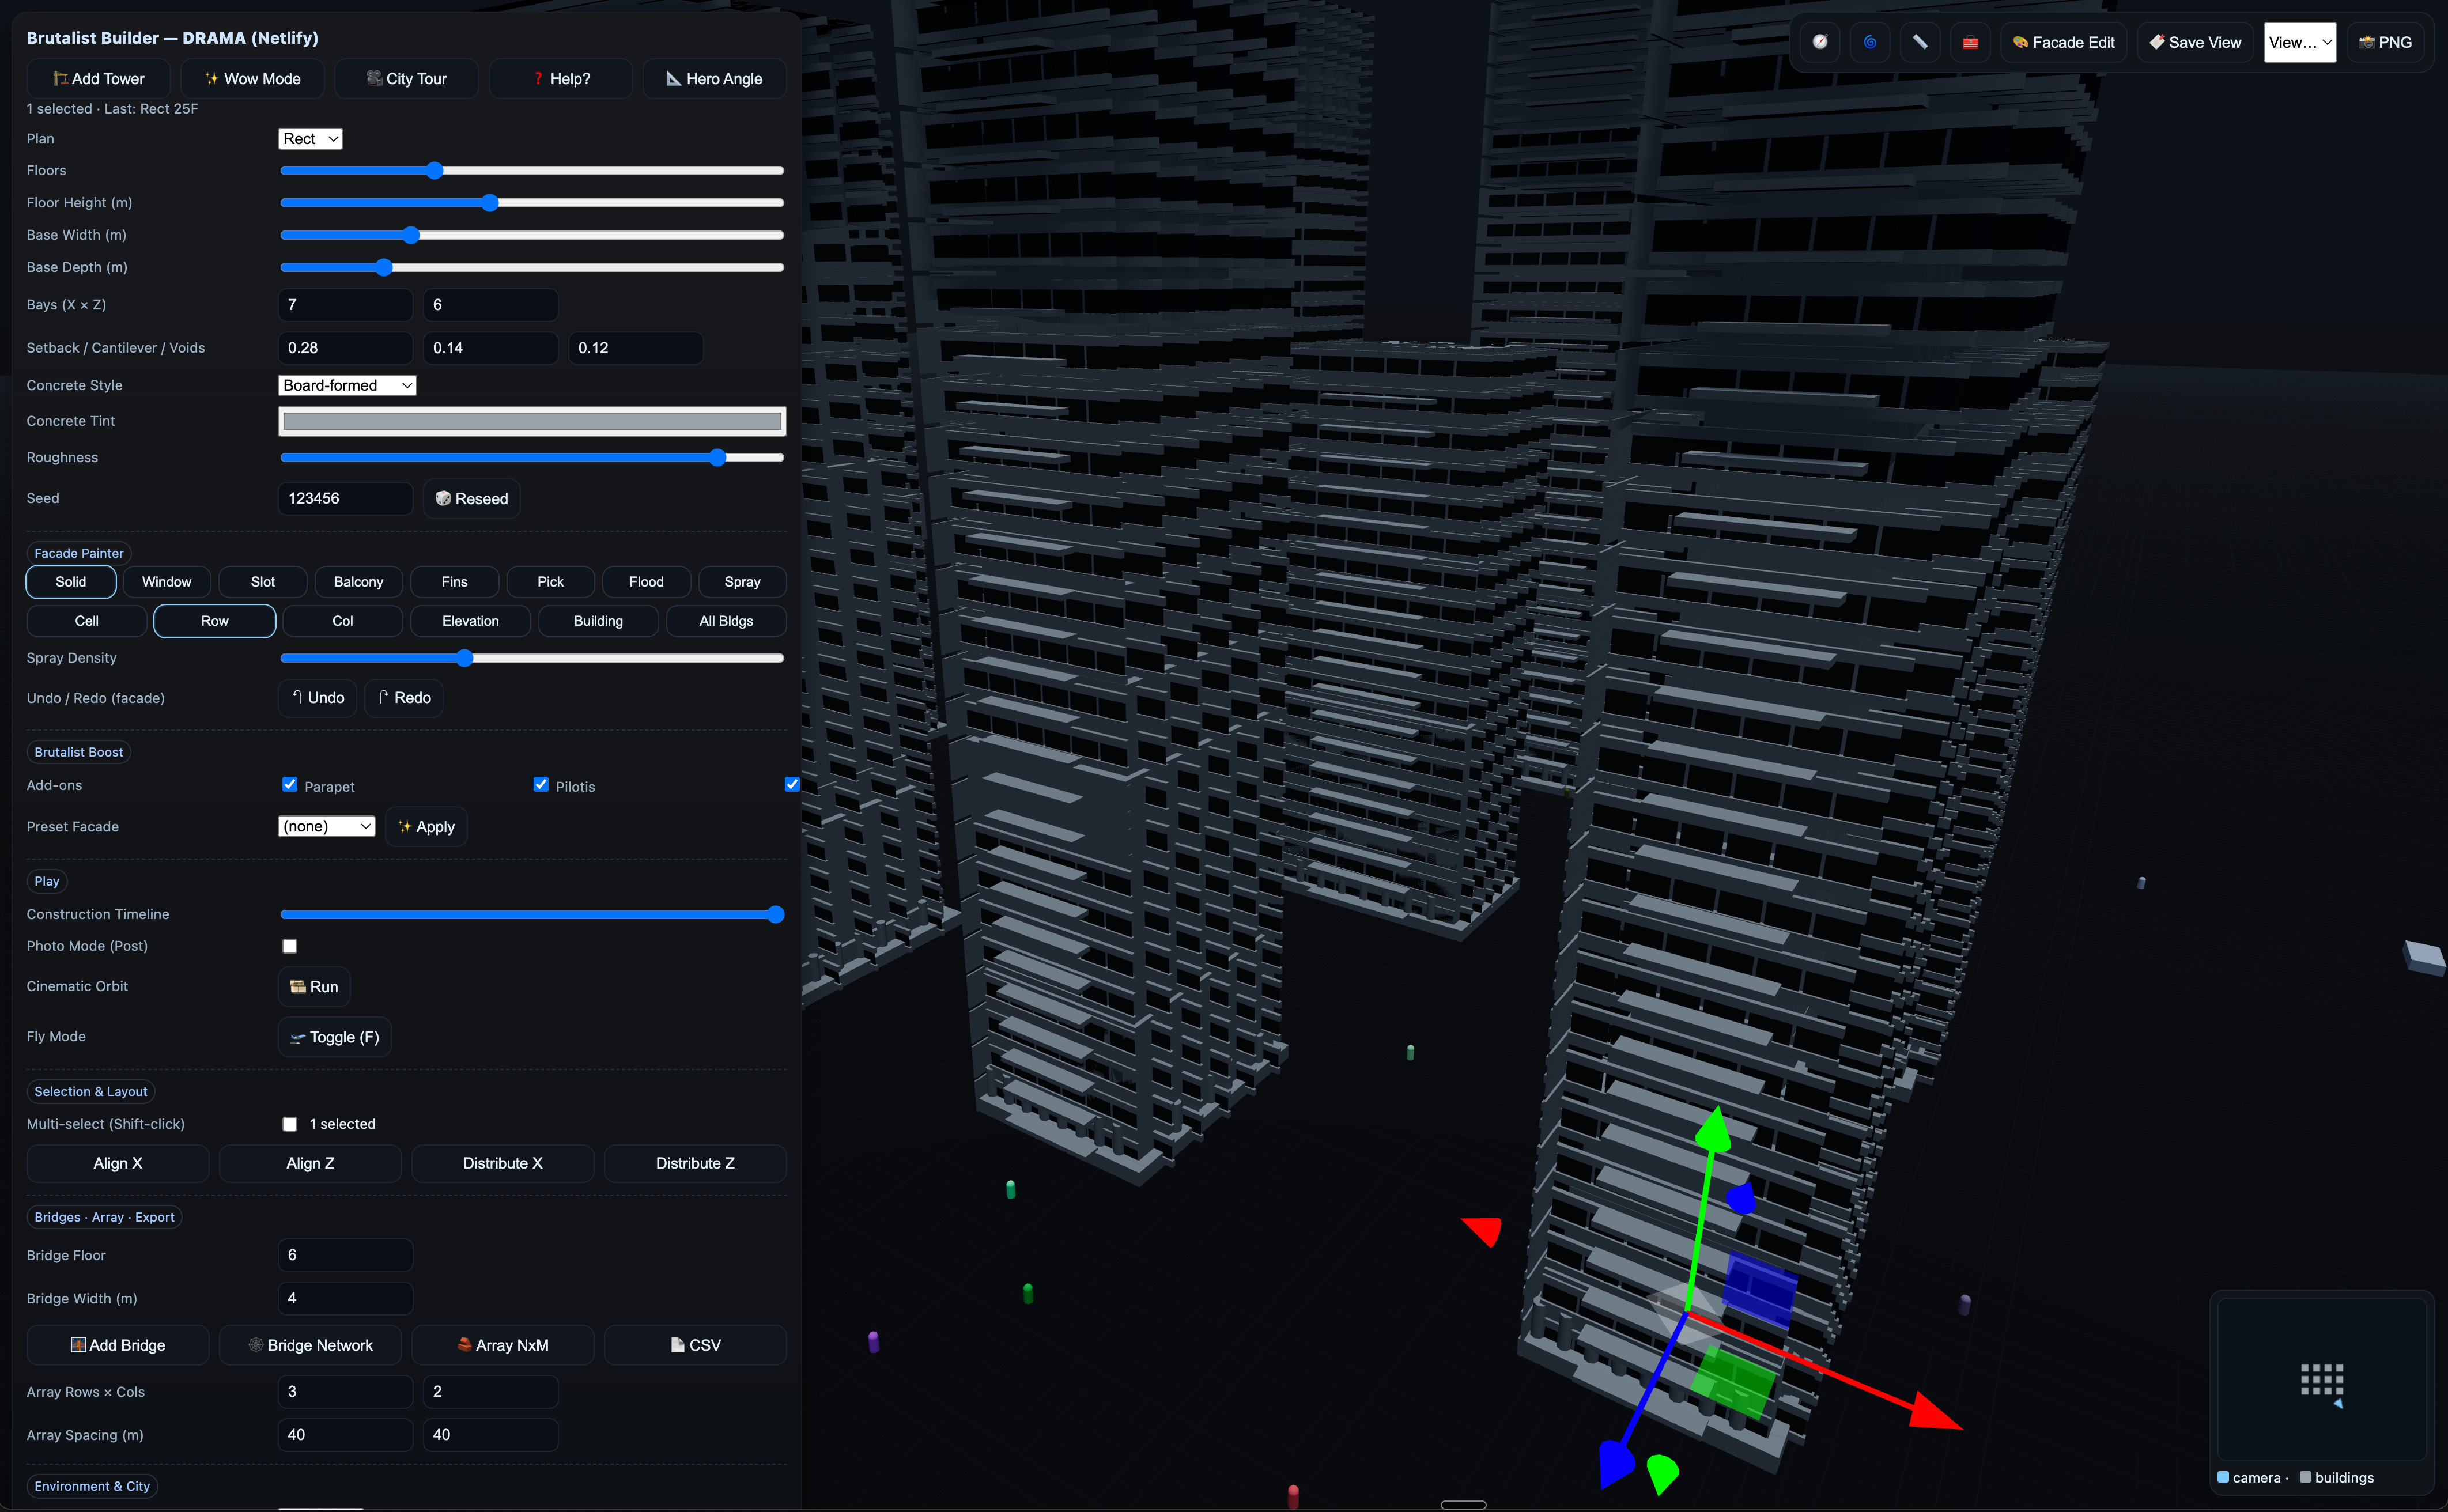Select the ruler tool icon
The image size is (2448, 1512).
click(1920, 42)
